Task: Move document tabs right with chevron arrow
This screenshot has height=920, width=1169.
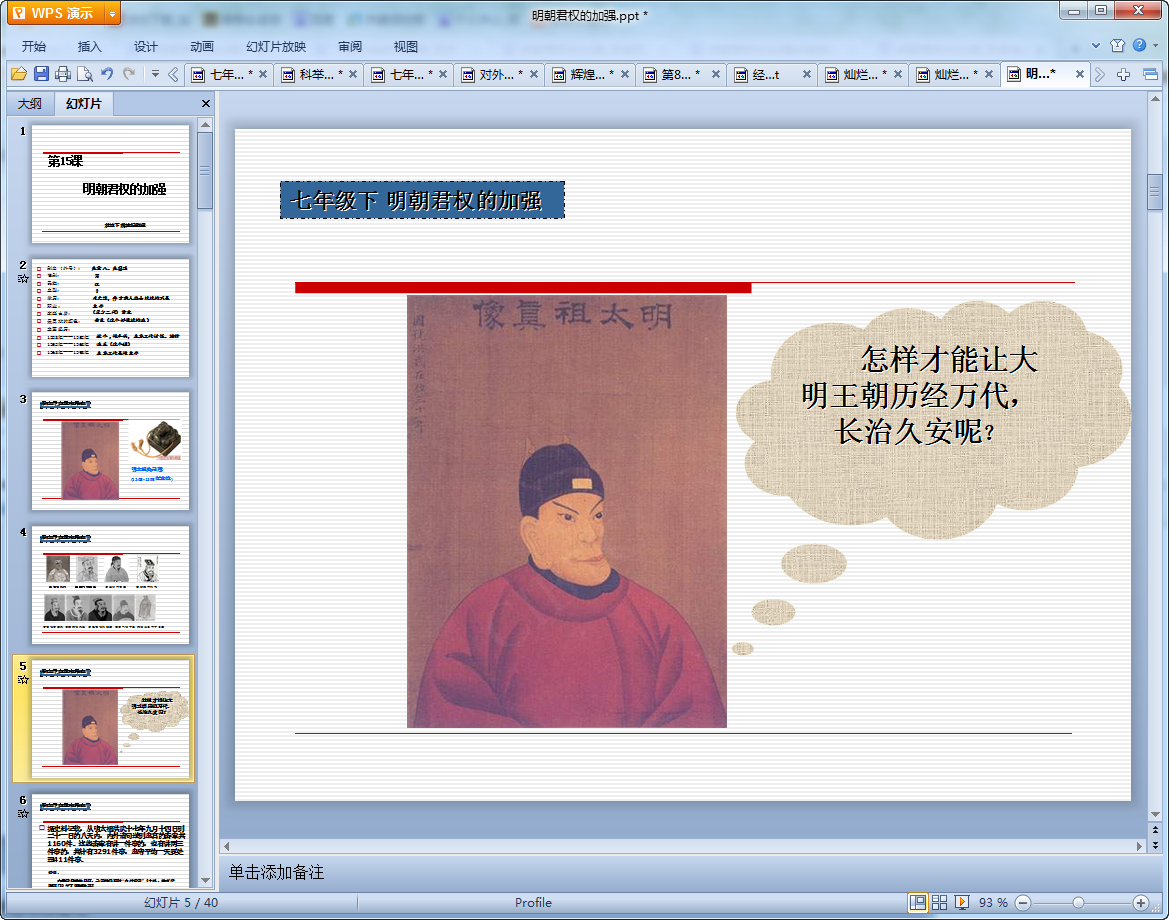Action: pyautogui.click(x=1100, y=74)
